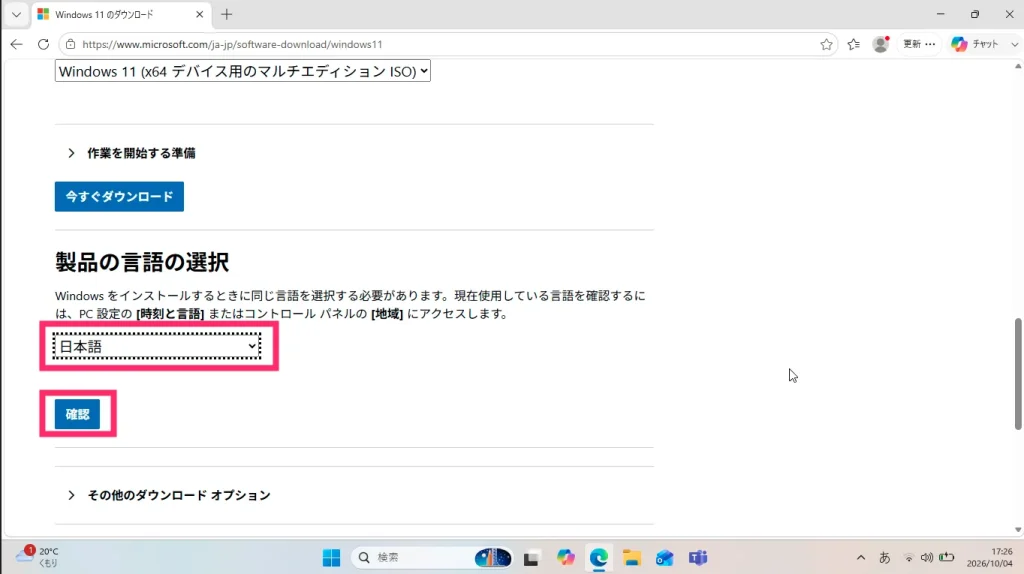1024x574 pixels.
Task: Open the browser profile avatar
Action: tap(880, 44)
